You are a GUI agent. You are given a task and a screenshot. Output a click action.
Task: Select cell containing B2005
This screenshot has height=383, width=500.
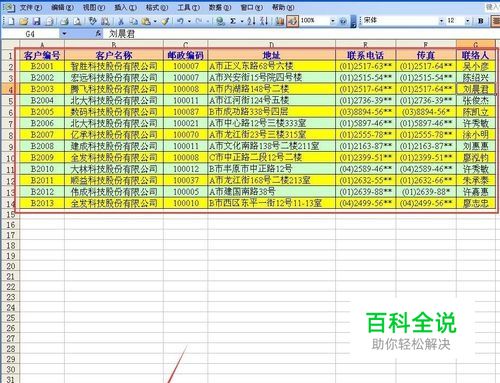[x=42, y=112]
